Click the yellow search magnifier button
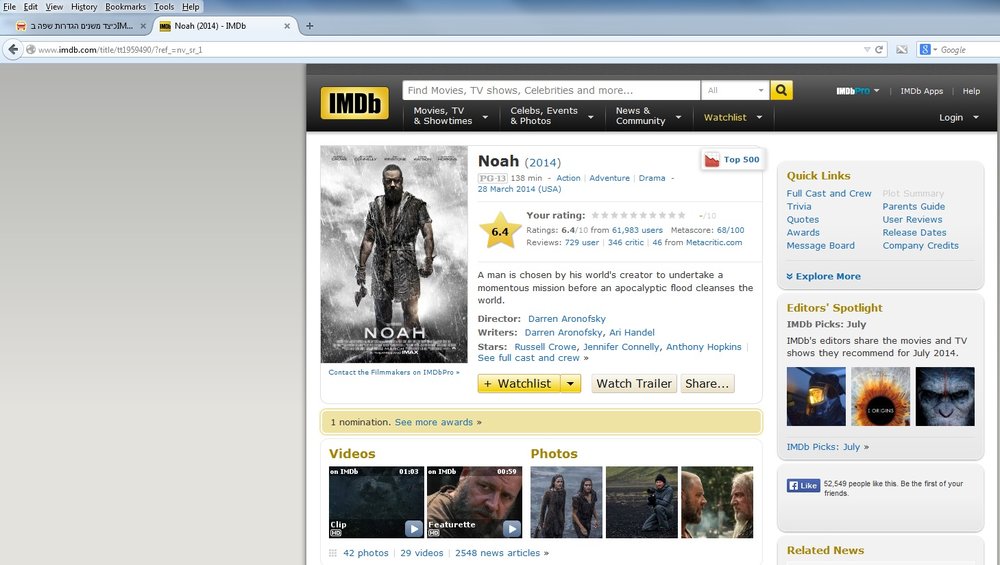The width and height of the screenshot is (1000, 565). coord(781,91)
